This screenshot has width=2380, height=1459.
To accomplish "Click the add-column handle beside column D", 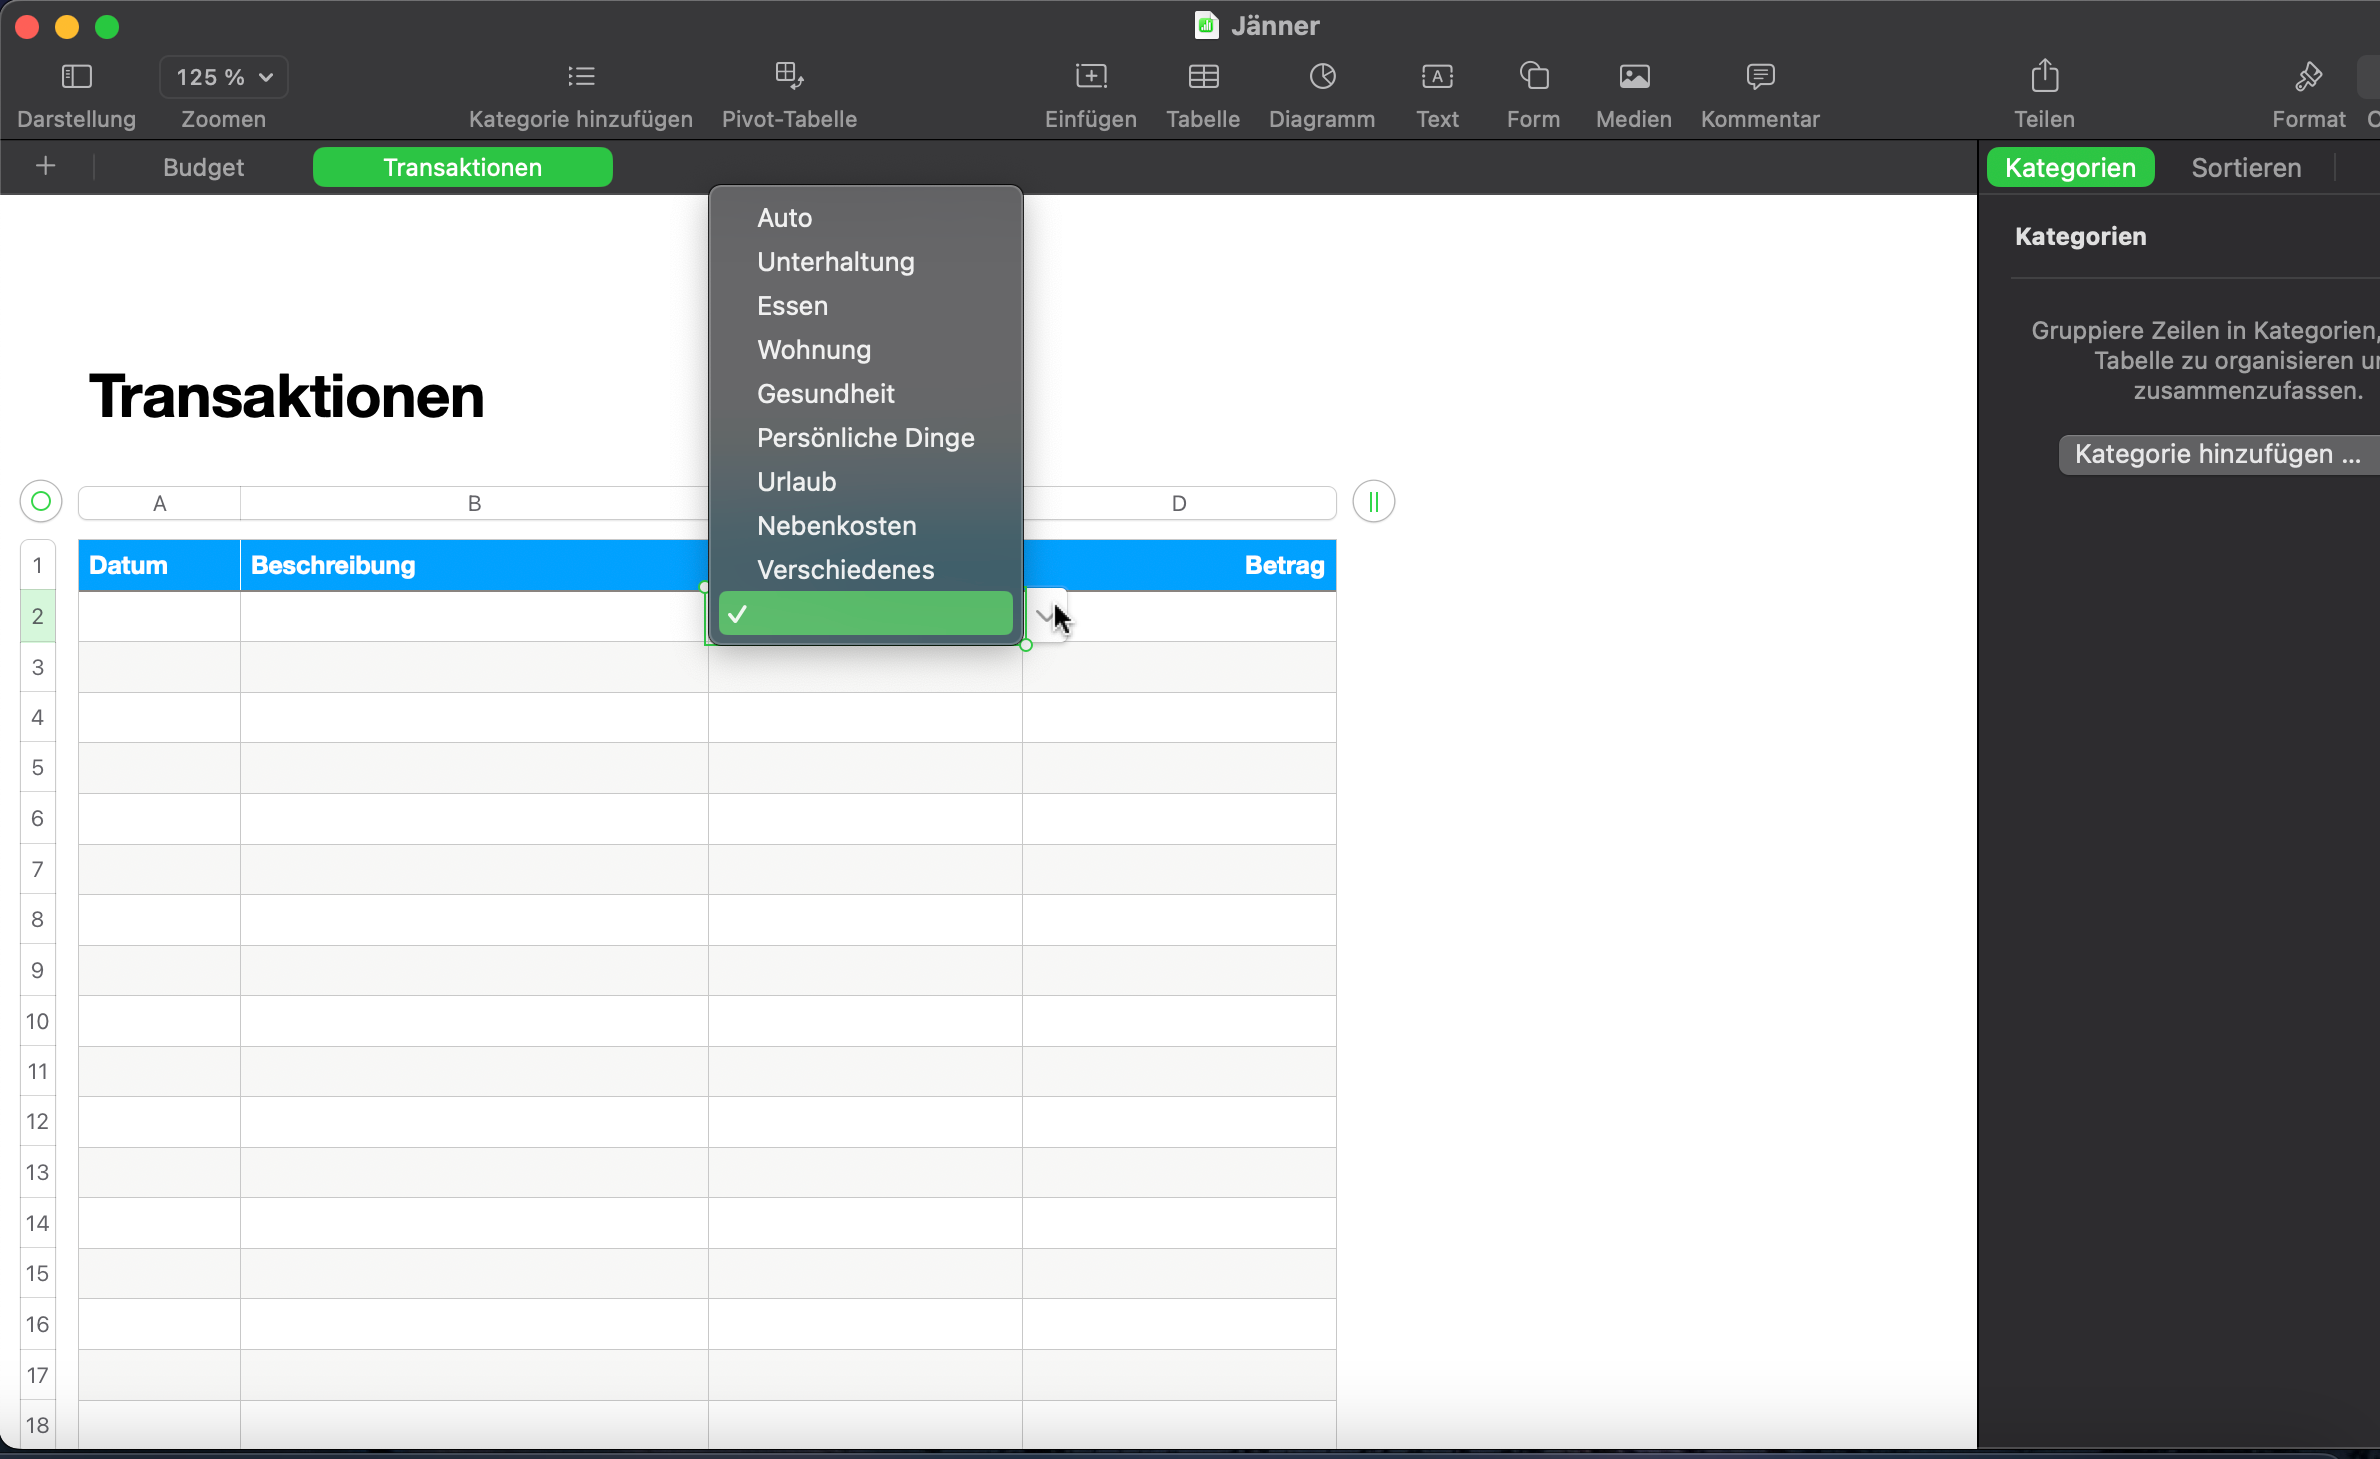I will (1373, 502).
